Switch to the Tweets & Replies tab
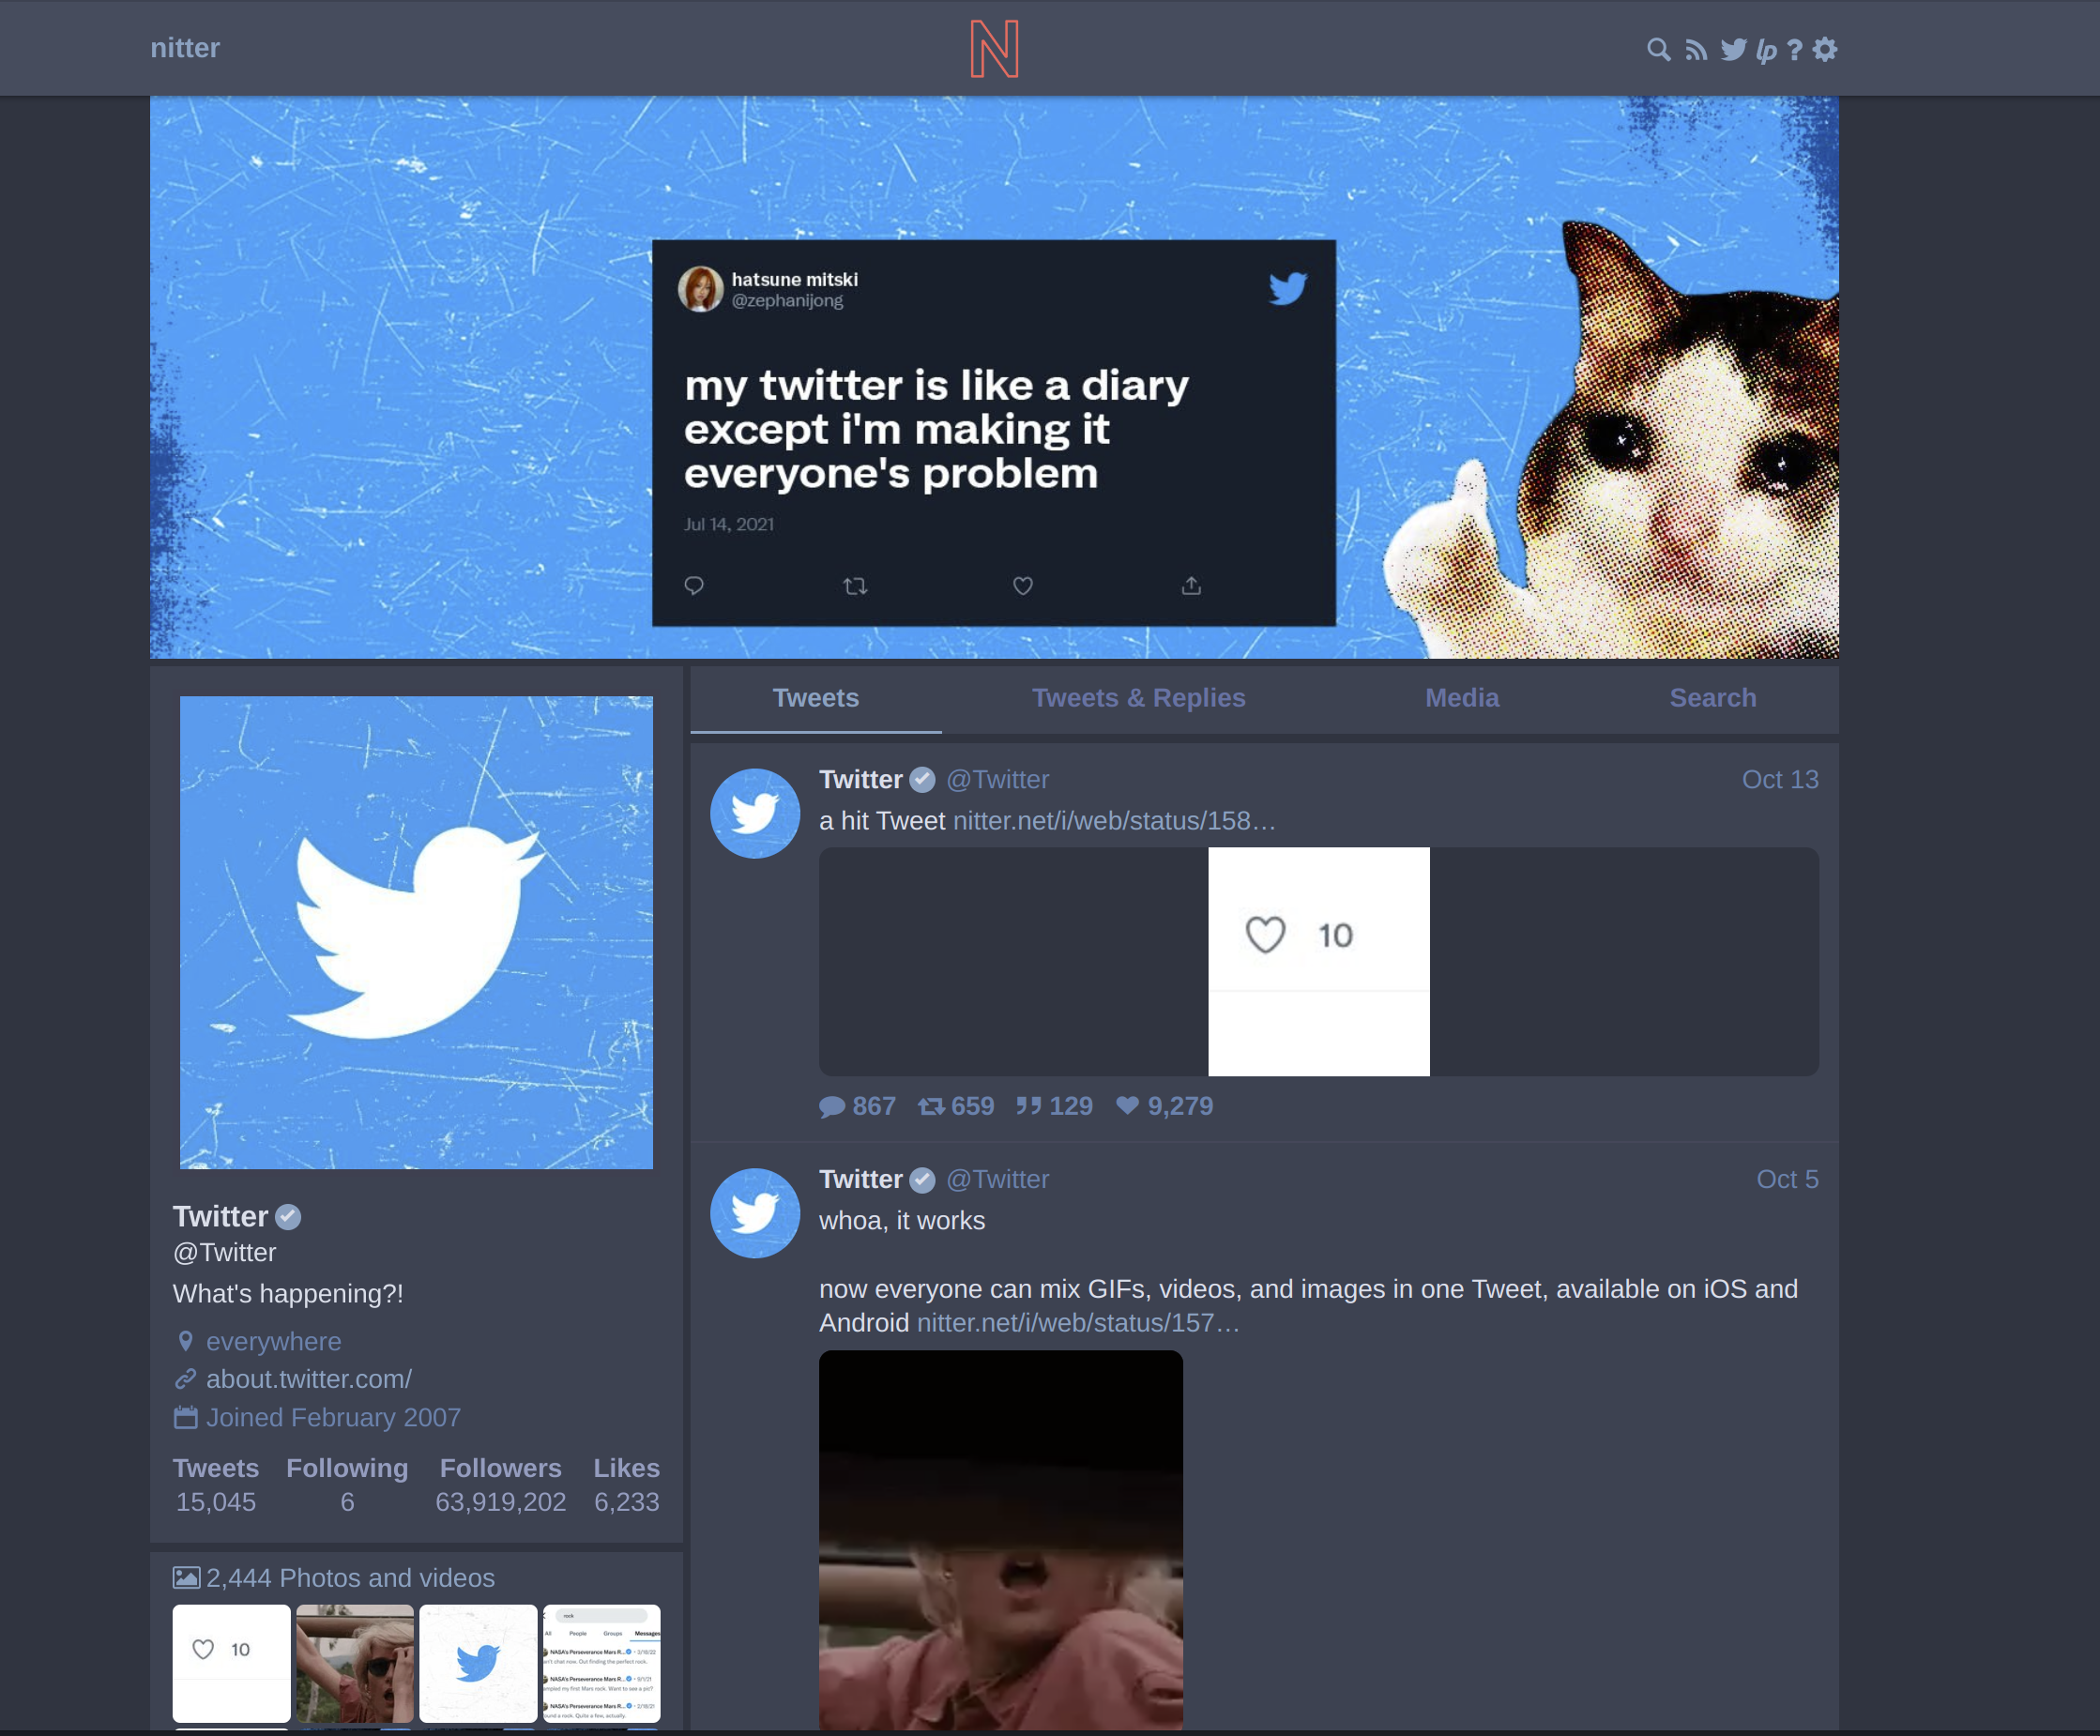 point(1138,698)
